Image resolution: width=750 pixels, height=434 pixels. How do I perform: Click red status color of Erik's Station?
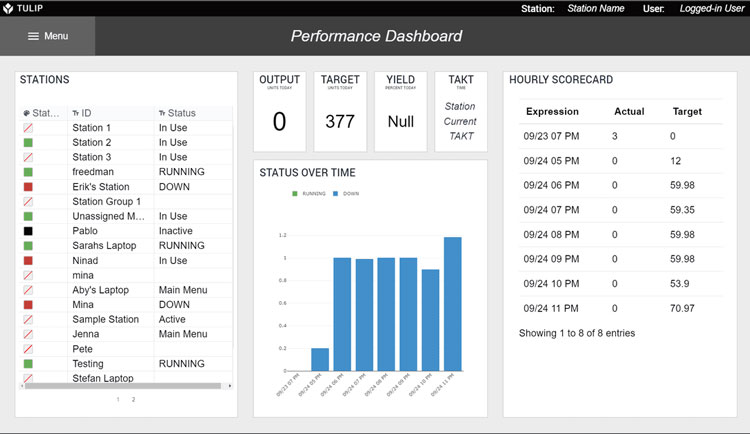point(28,187)
